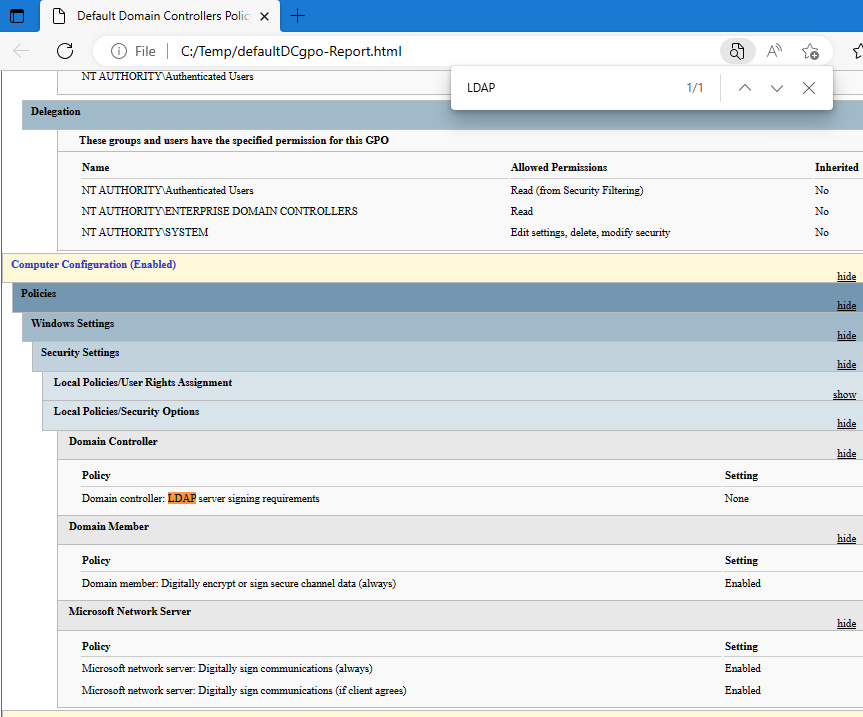Close the Default Domain Controllers Policy tab
This screenshot has height=717, width=863.
(264, 17)
